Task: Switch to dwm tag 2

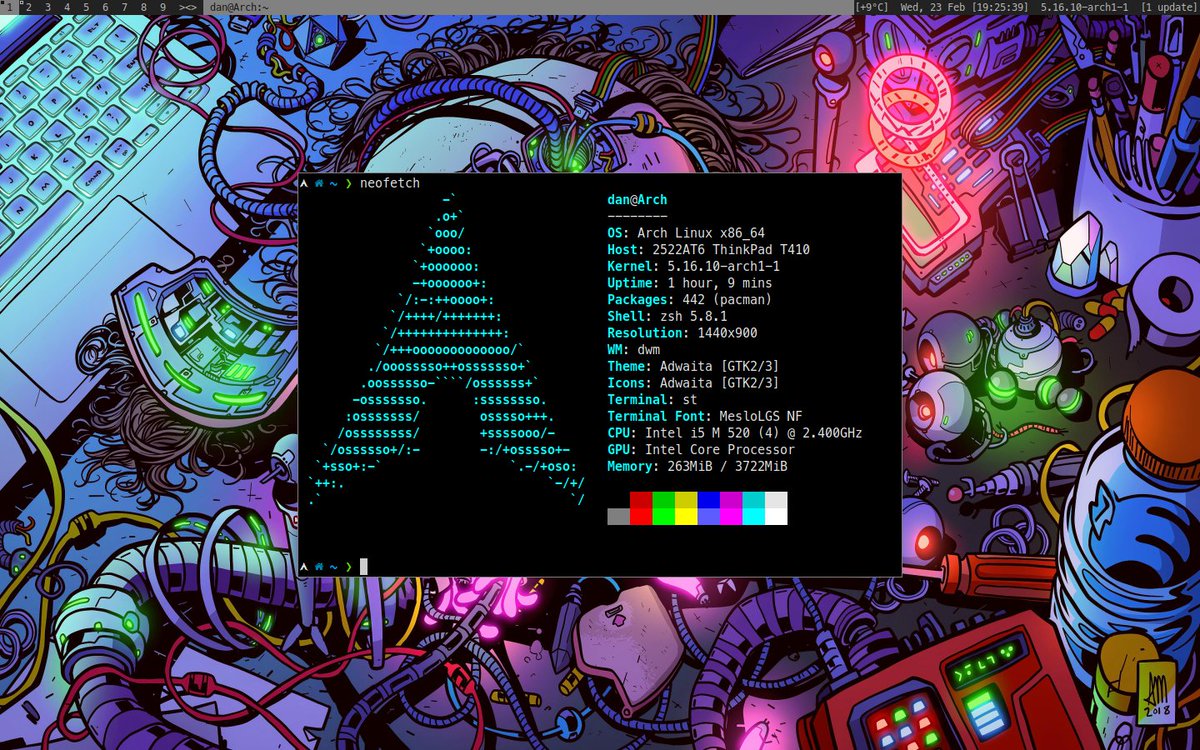Action: pos(27,7)
